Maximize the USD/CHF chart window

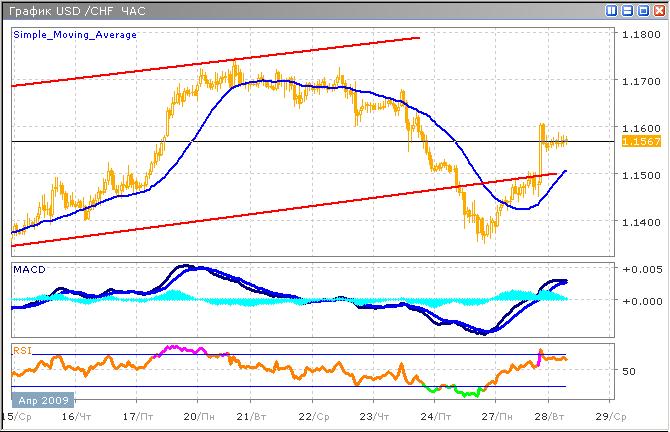pyautogui.click(x=643, y=10)
